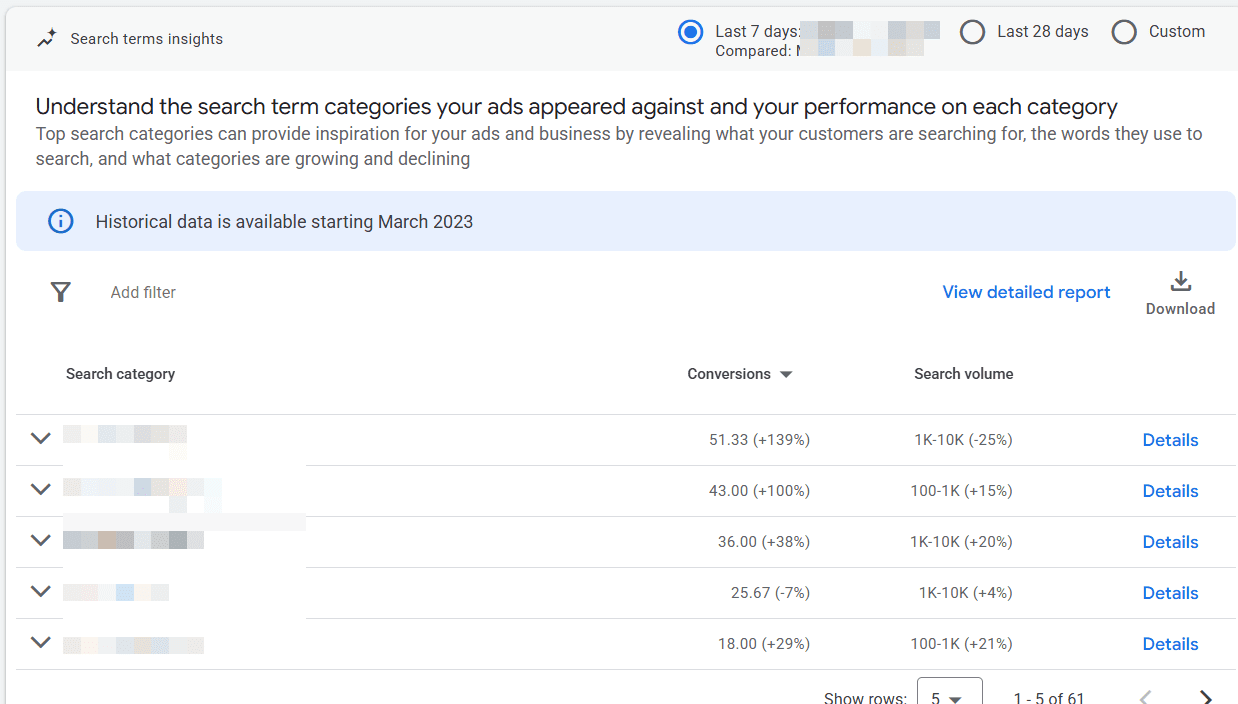Screen dimensions: 1238x704
Task: Click the Add filter input field
Action: [143, 292]
